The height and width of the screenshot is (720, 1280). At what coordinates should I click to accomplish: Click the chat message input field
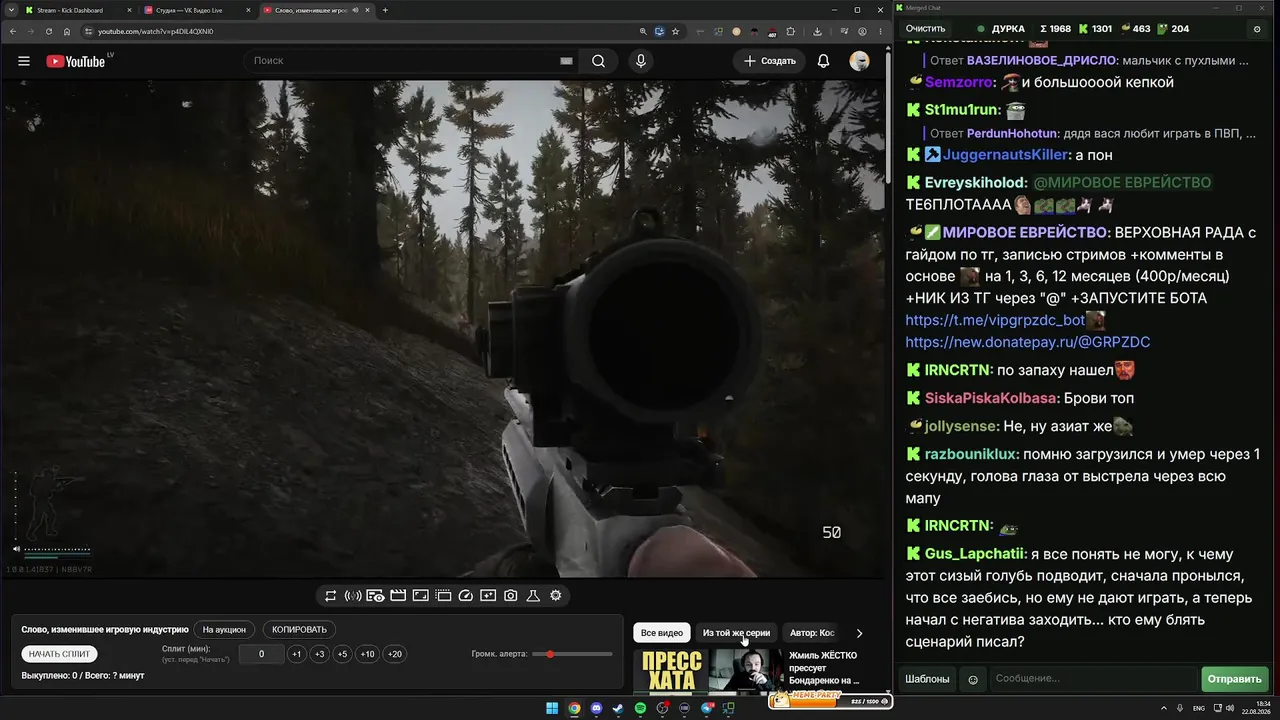[x=1093, y=679]
